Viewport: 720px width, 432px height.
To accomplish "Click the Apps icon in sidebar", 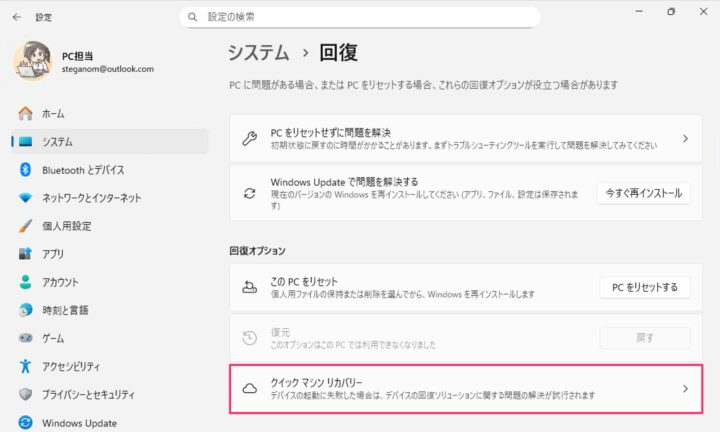I will (x=26, y=254).
